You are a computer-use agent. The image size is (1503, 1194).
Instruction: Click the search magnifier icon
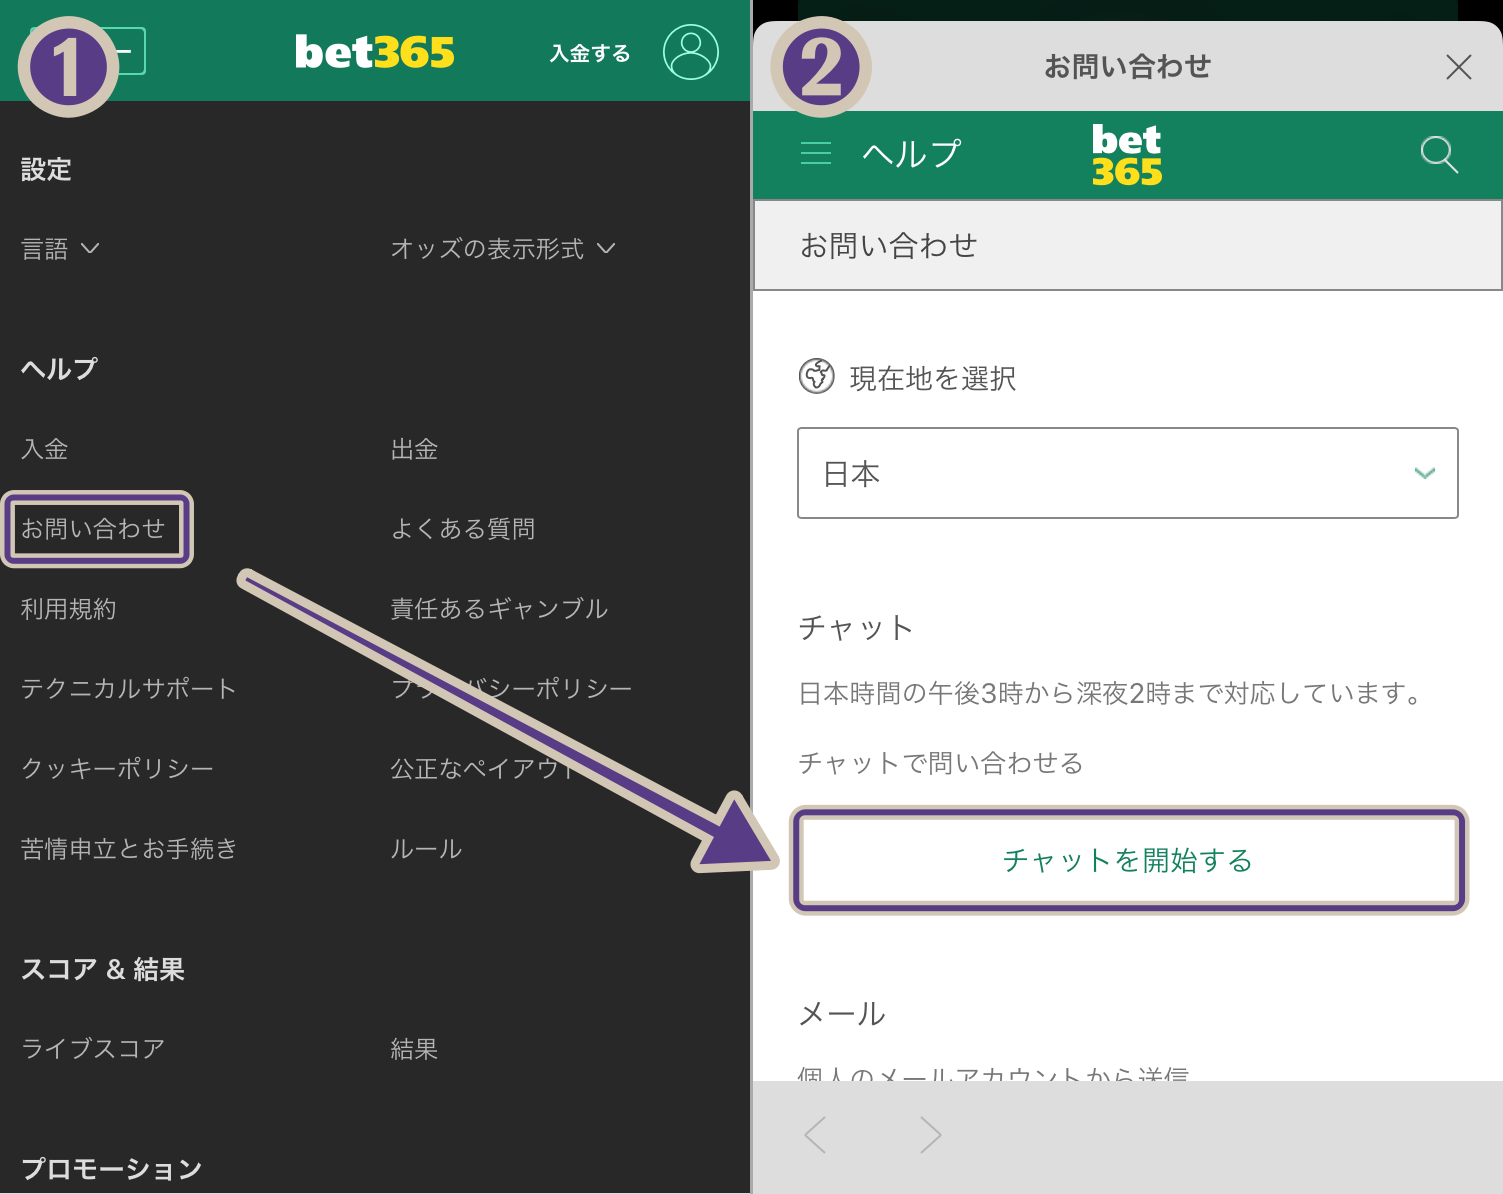pyautogui.click(x=1439, y=154)
